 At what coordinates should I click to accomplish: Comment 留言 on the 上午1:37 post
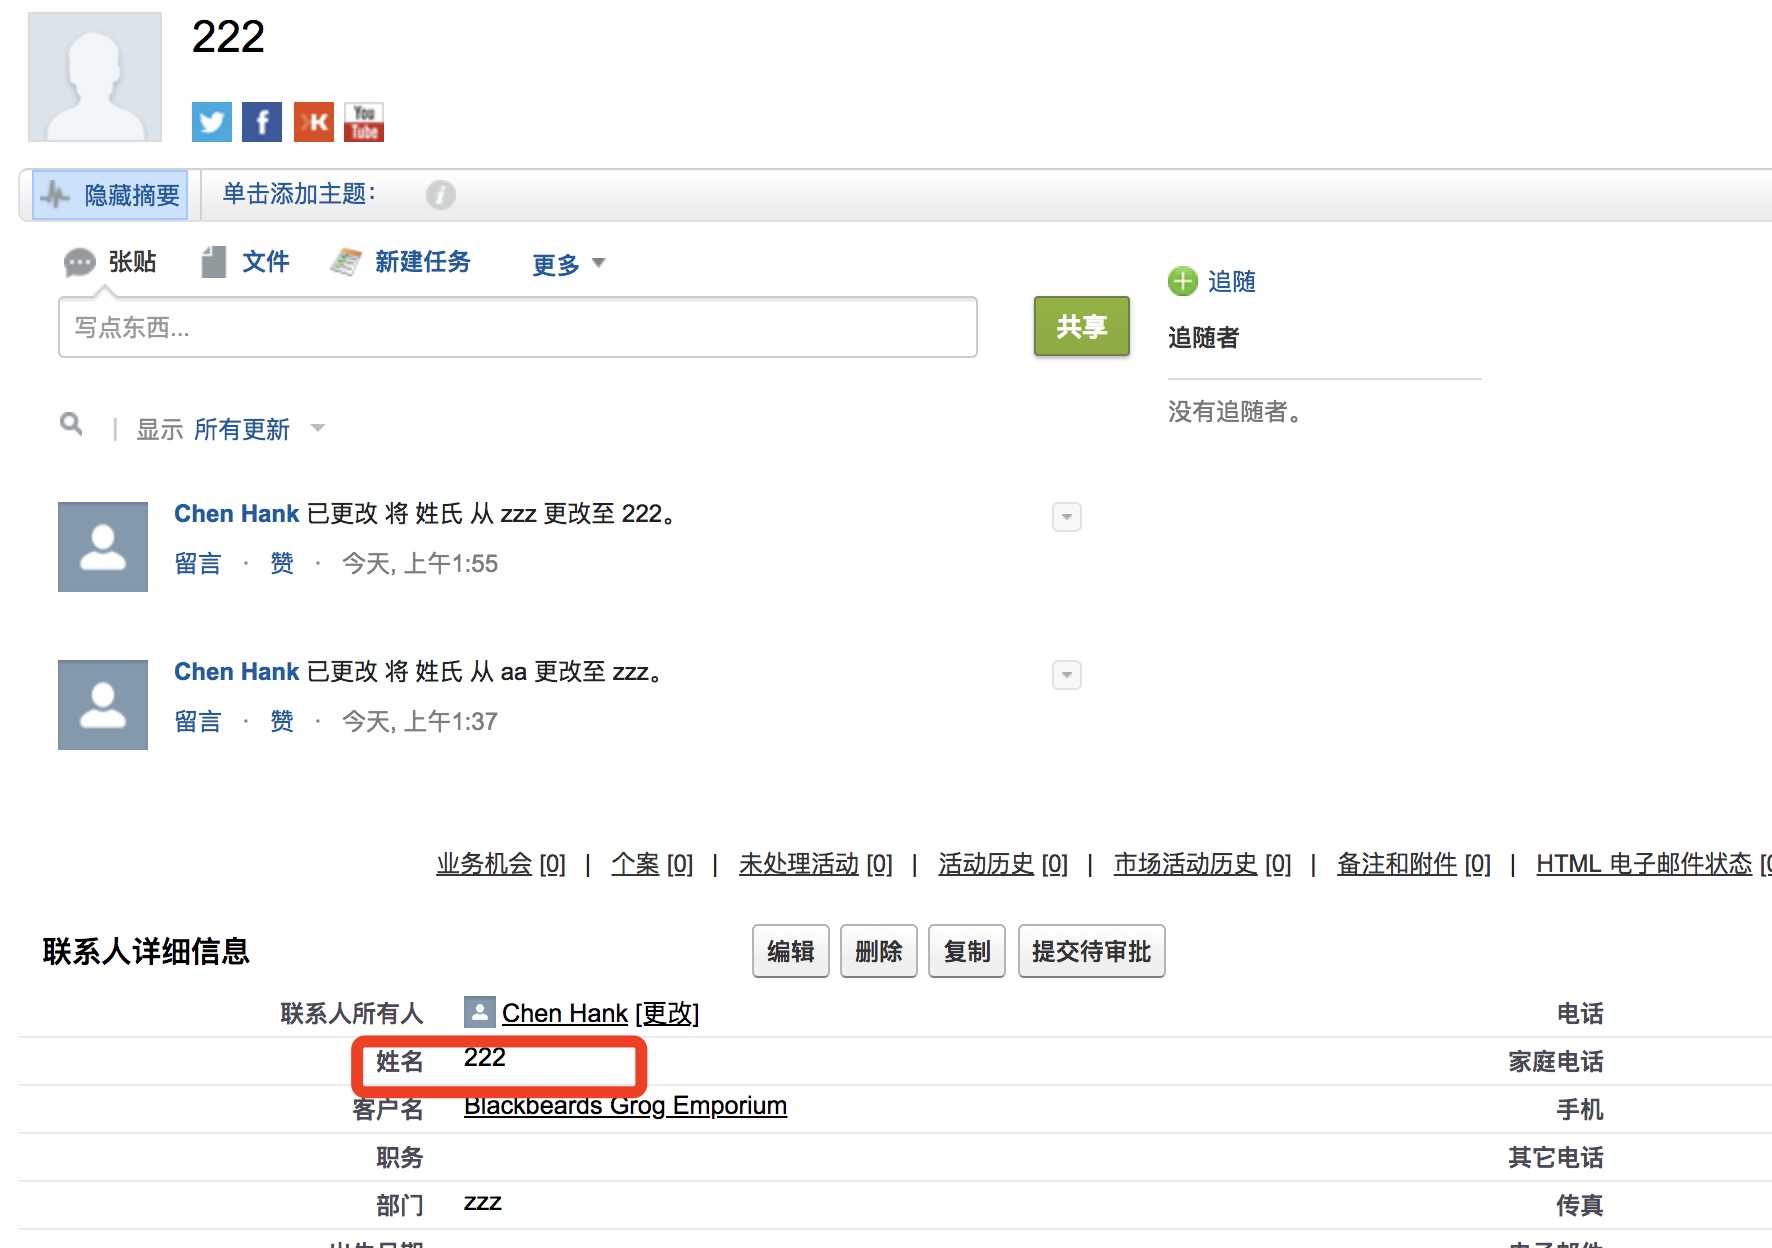pyautogui.click(x=198, y=722)
